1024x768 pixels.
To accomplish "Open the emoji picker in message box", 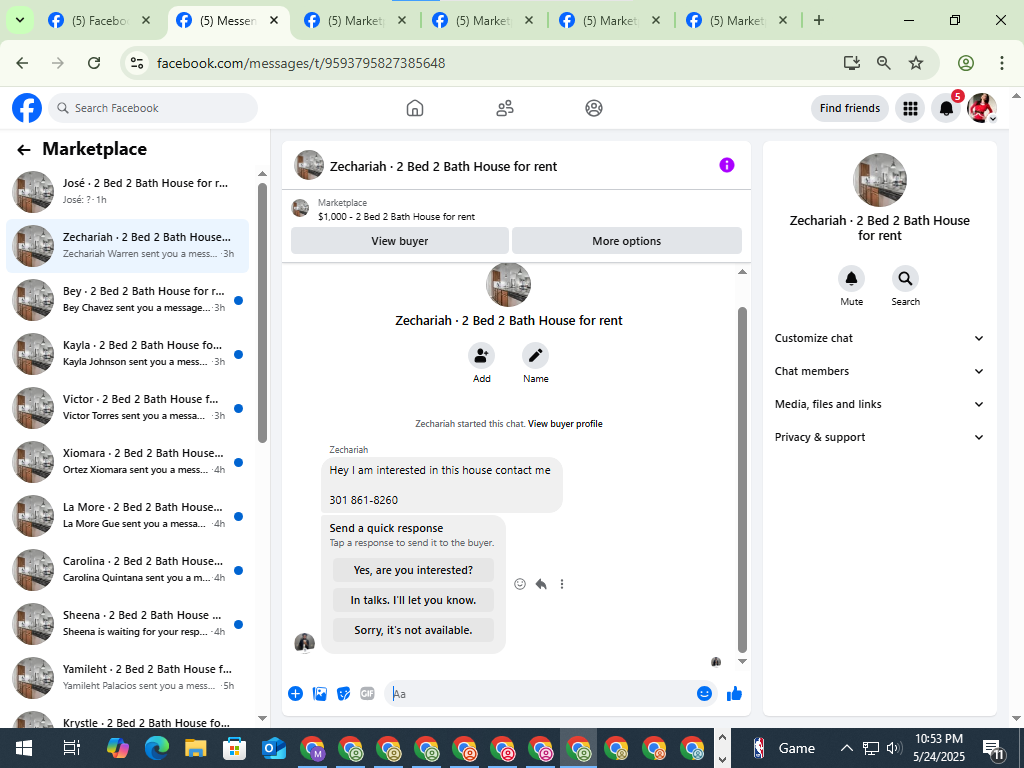I will pos(704,694).
